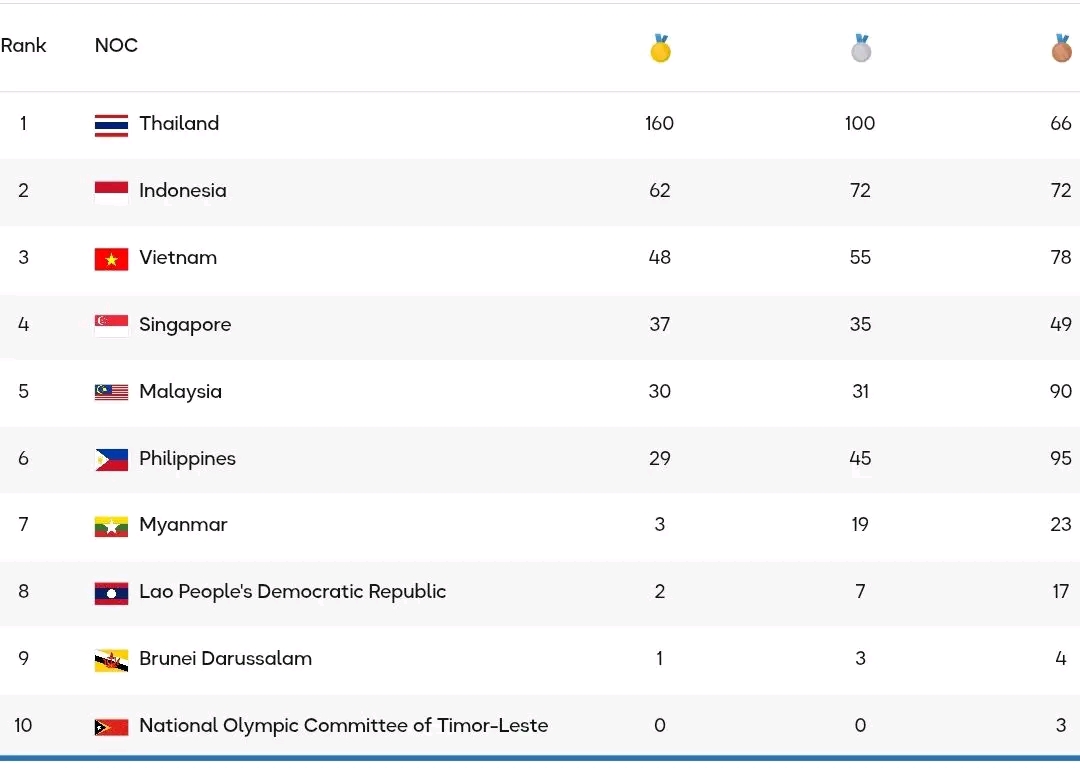Screen dimensions: 1080x771
Task: Select the National Olympic Committee of Timor-Leste
Action: 343,725
